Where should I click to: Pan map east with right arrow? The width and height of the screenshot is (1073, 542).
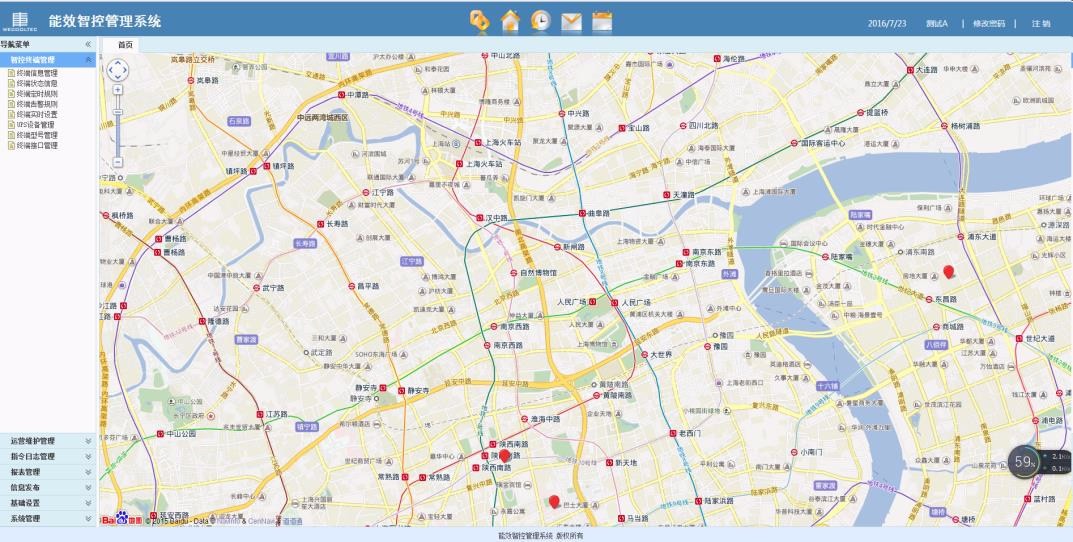pyautogui.click(x=125, y=70)
